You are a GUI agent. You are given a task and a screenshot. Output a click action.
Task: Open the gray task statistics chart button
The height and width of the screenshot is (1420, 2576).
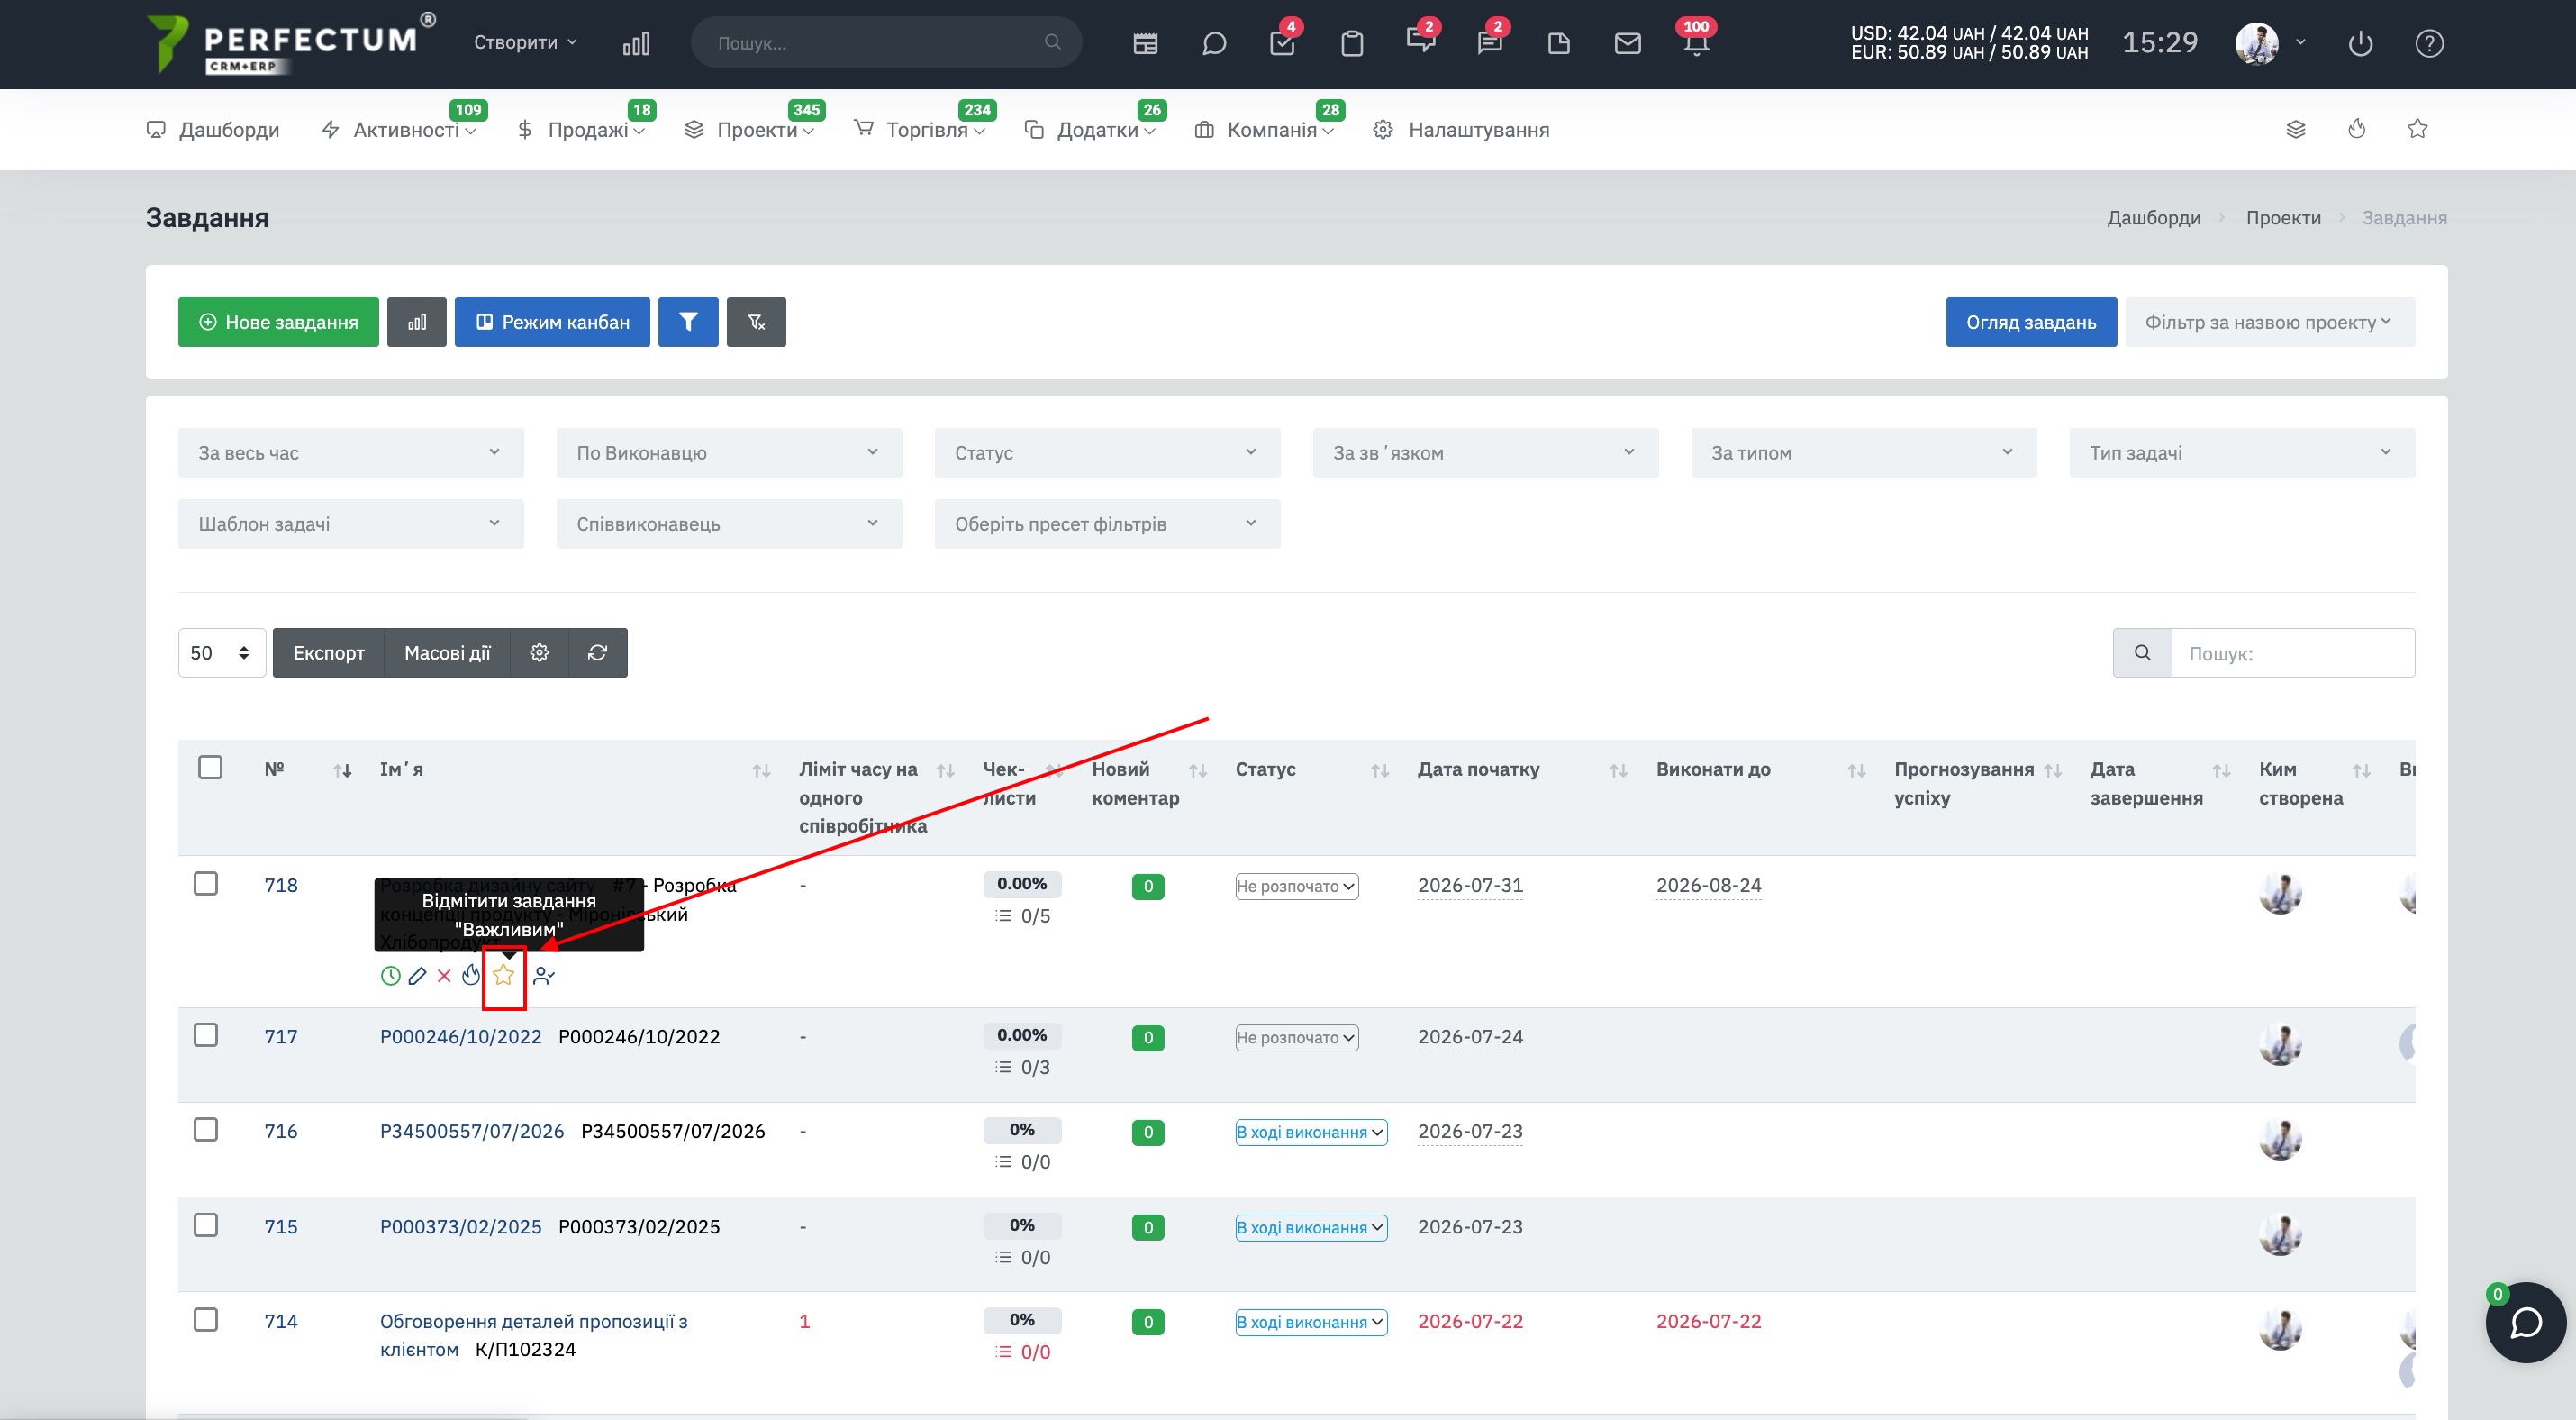417,322
